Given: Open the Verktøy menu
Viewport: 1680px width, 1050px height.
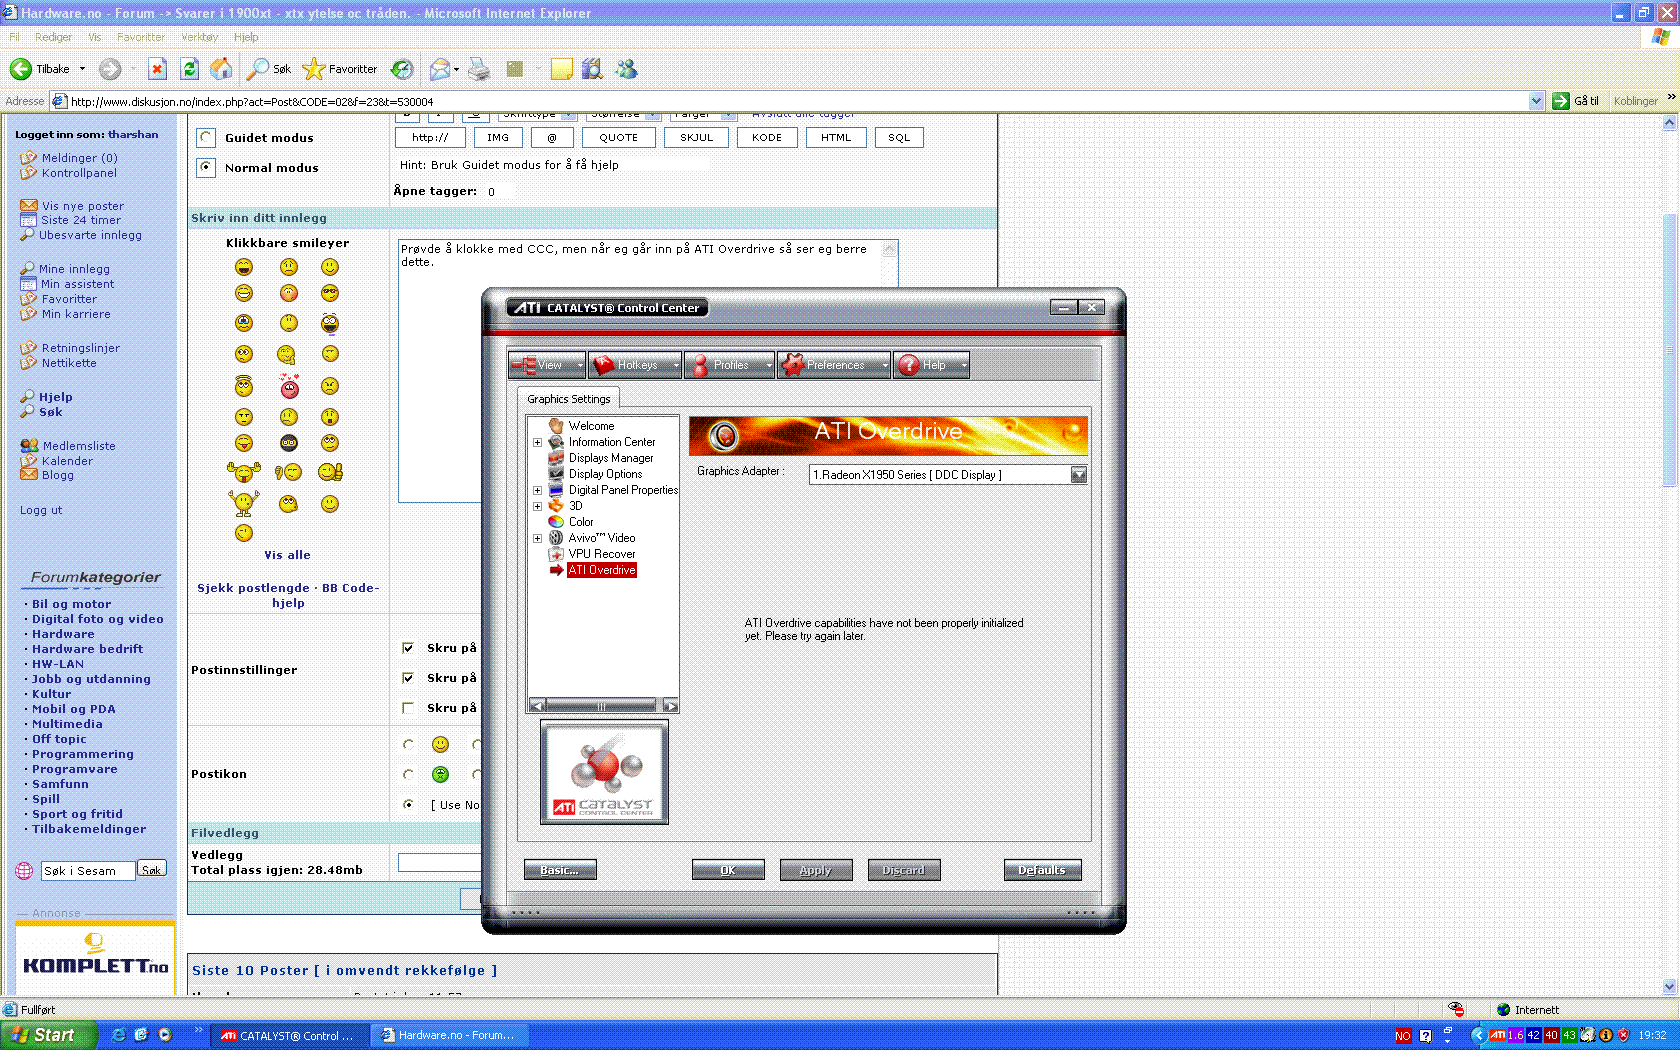Looking at the screenshot, I should click(199, 37).
